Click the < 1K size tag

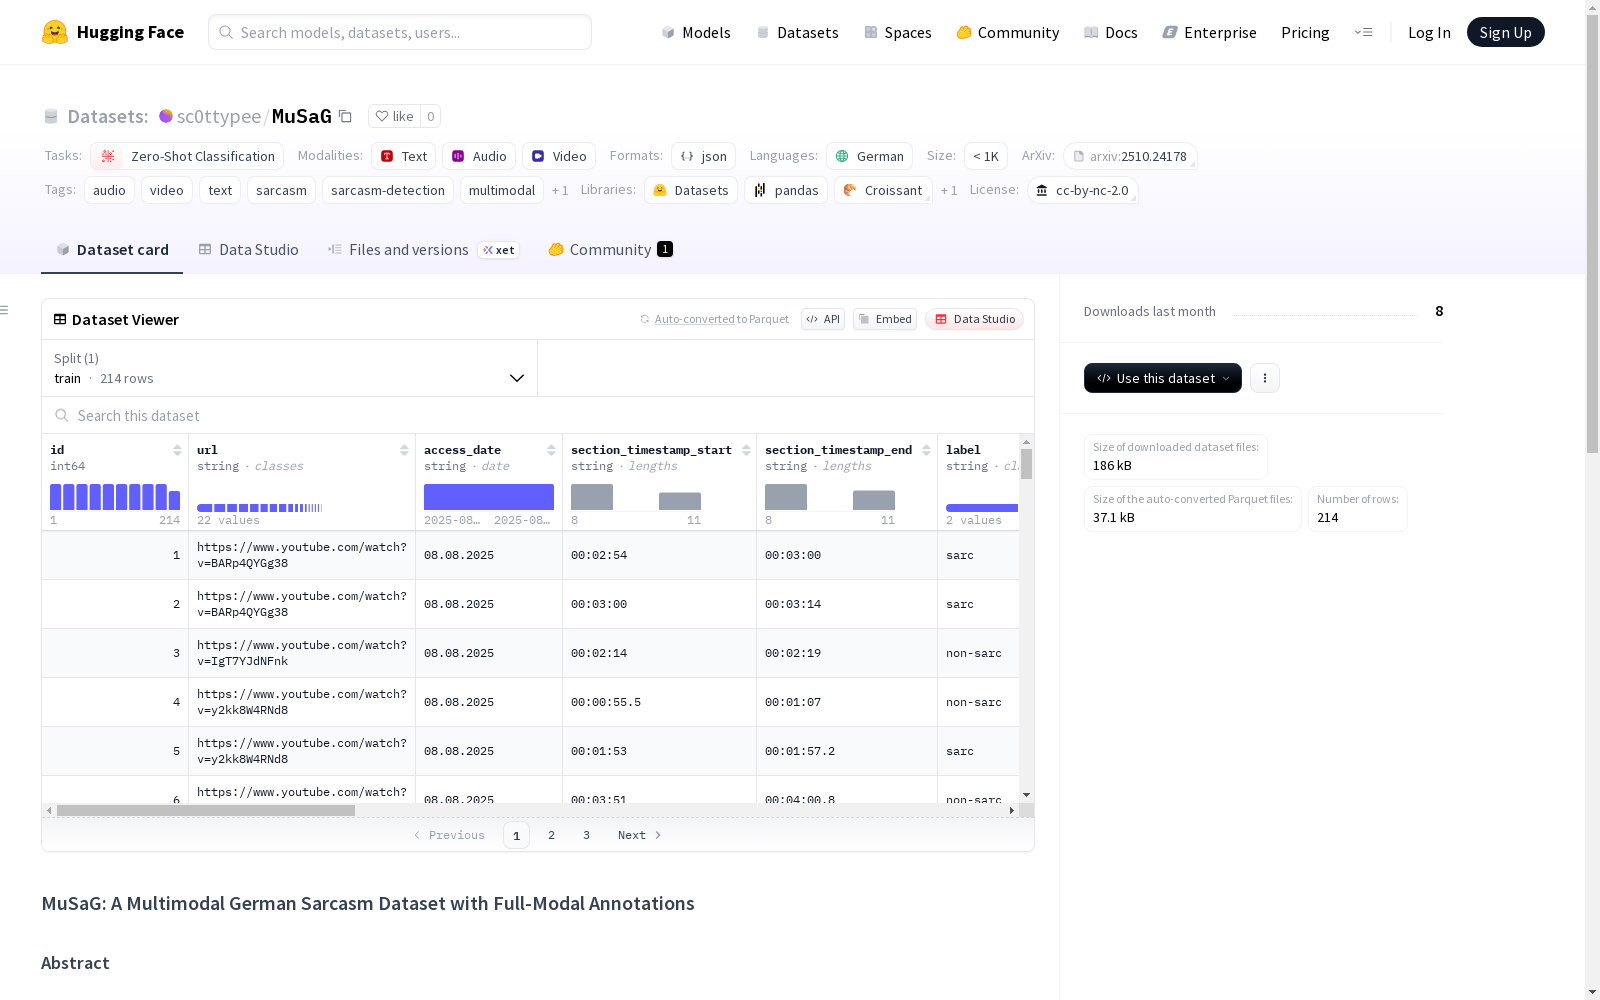986,156
